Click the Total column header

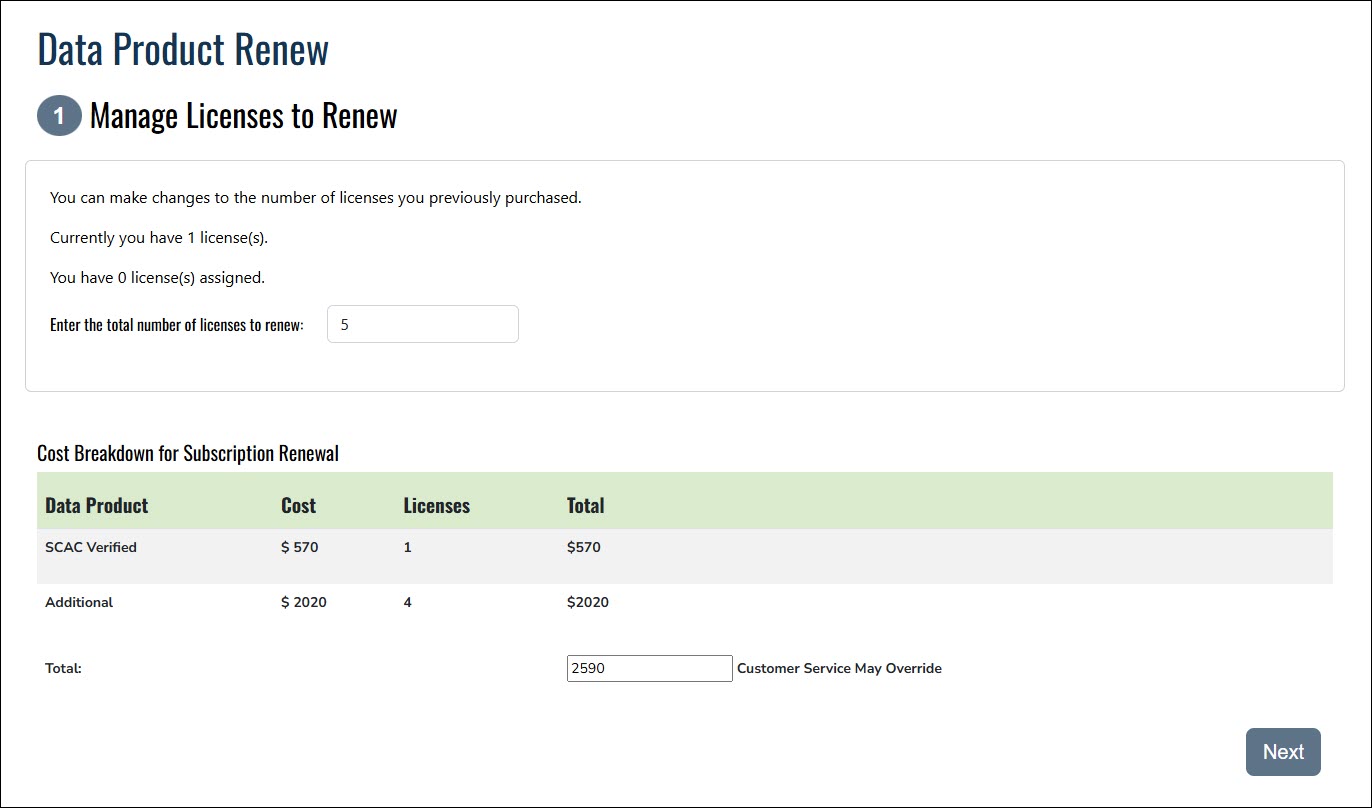pos(585,505)
